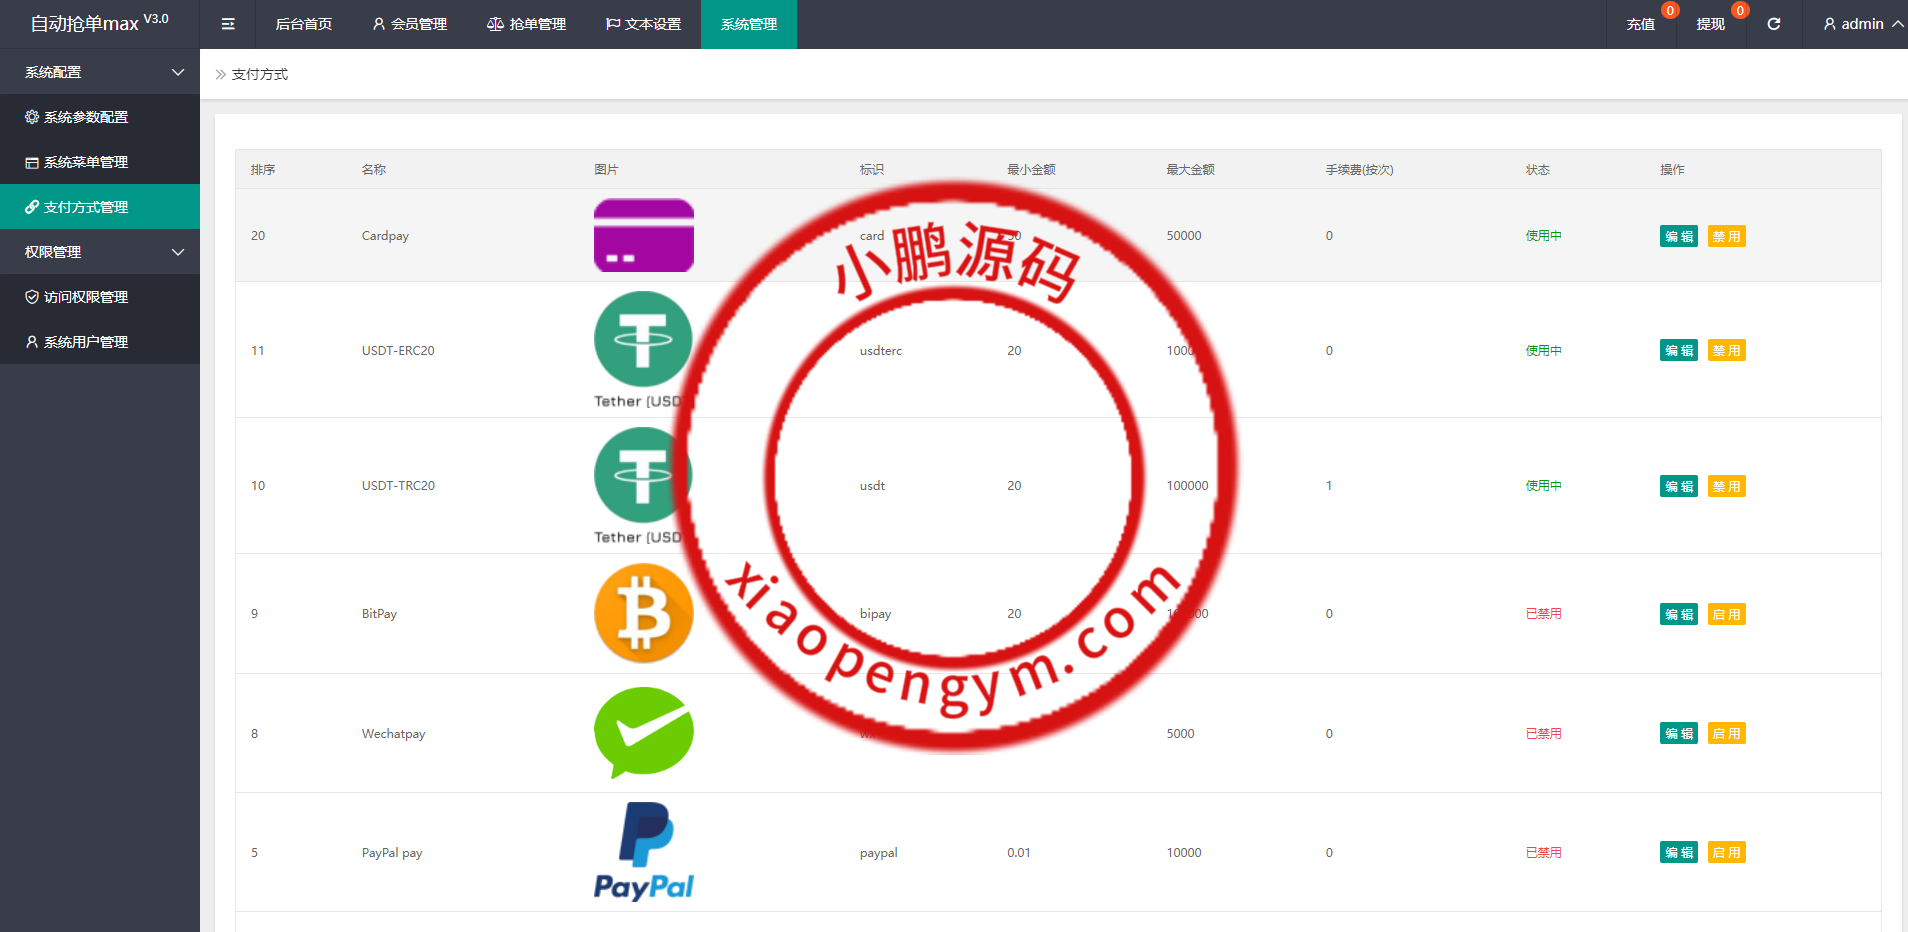Click the BitPay bitcoin logo image

pyautogui.click(x=643, y=613)
